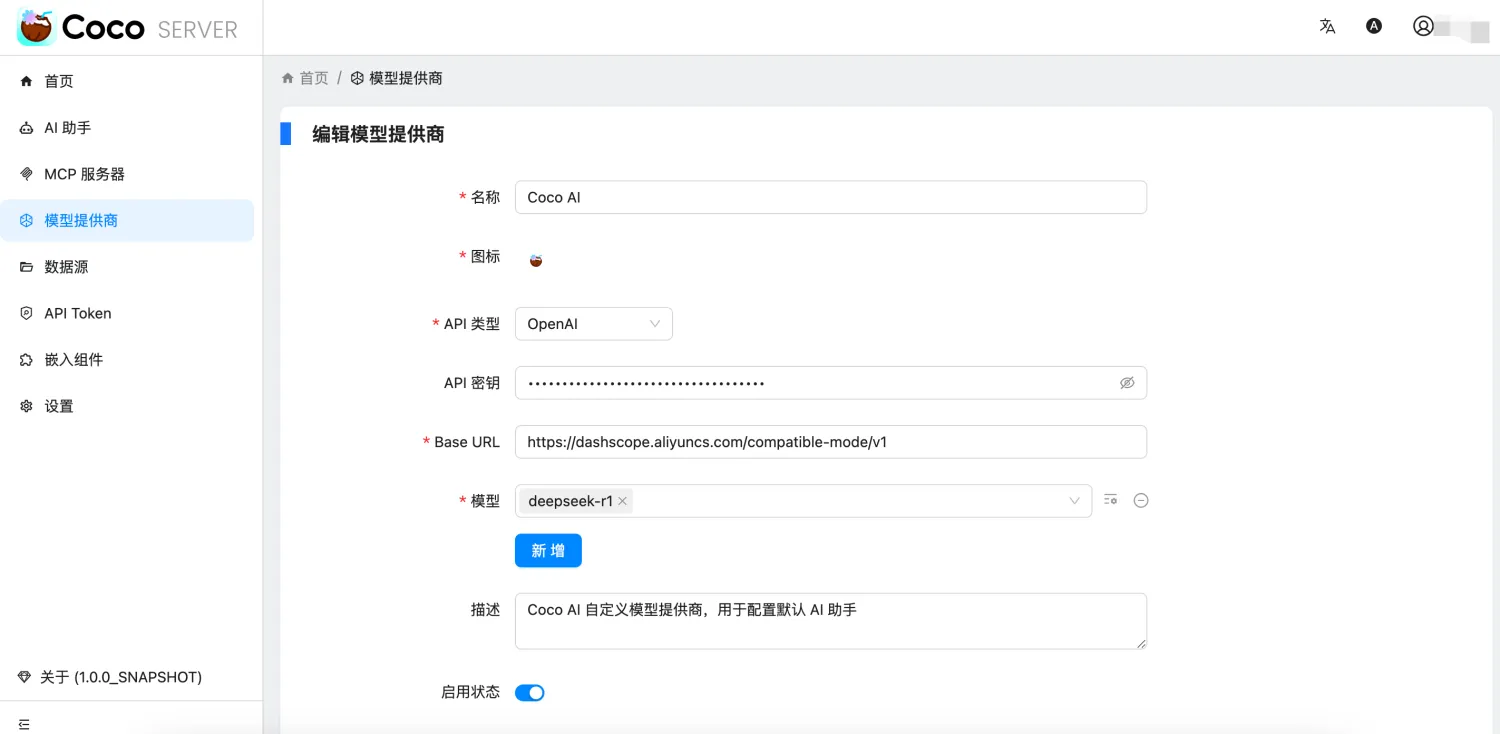
Task: Click the MCP 服务器 icon in the sidebar
Action: click(27, 174)
